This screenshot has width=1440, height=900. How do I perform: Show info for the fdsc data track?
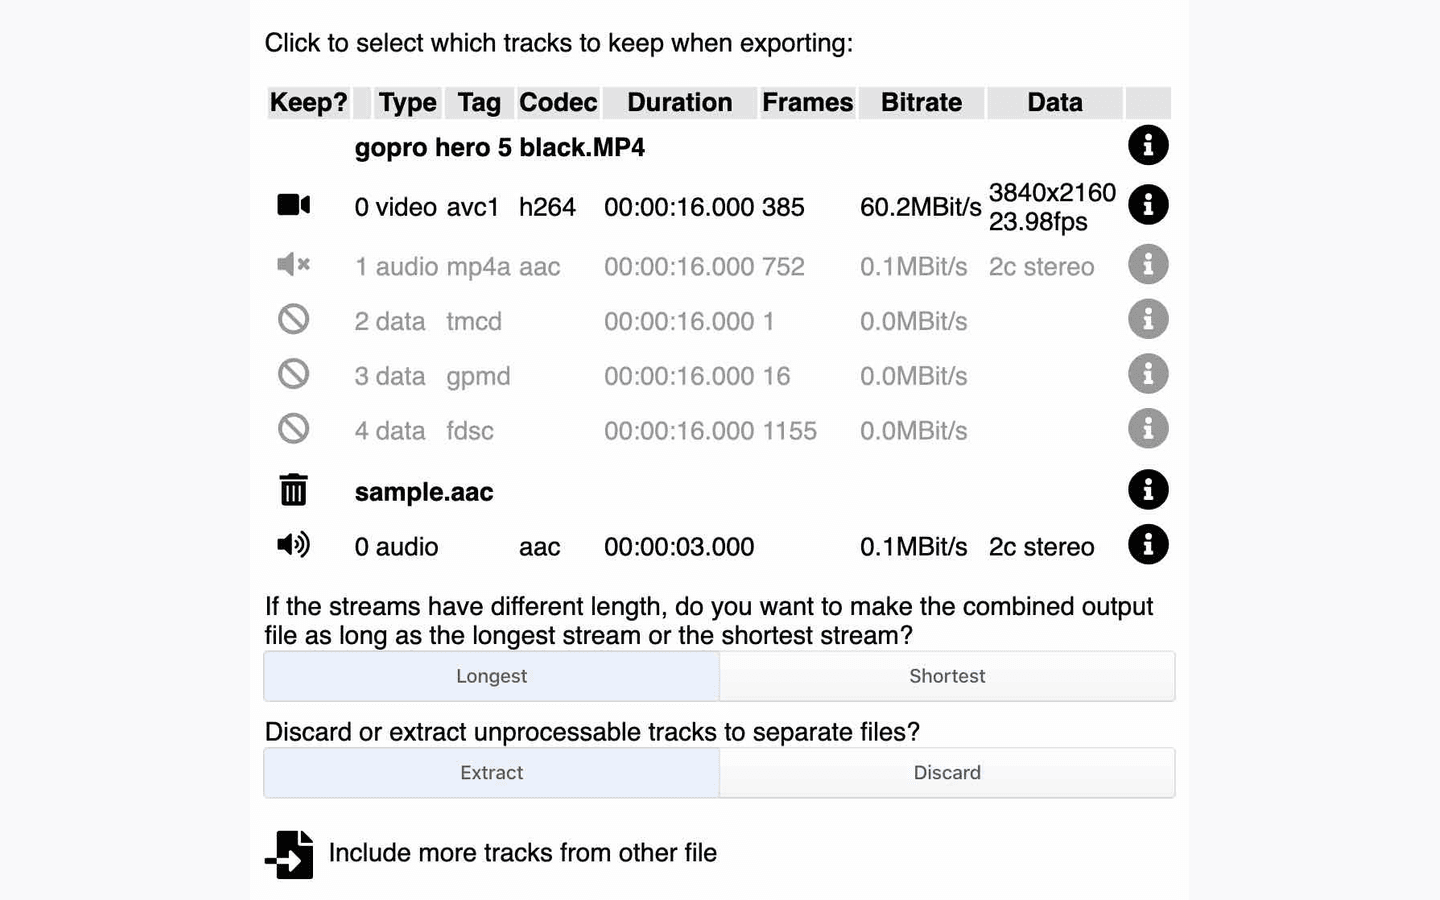click(1148, 430)
